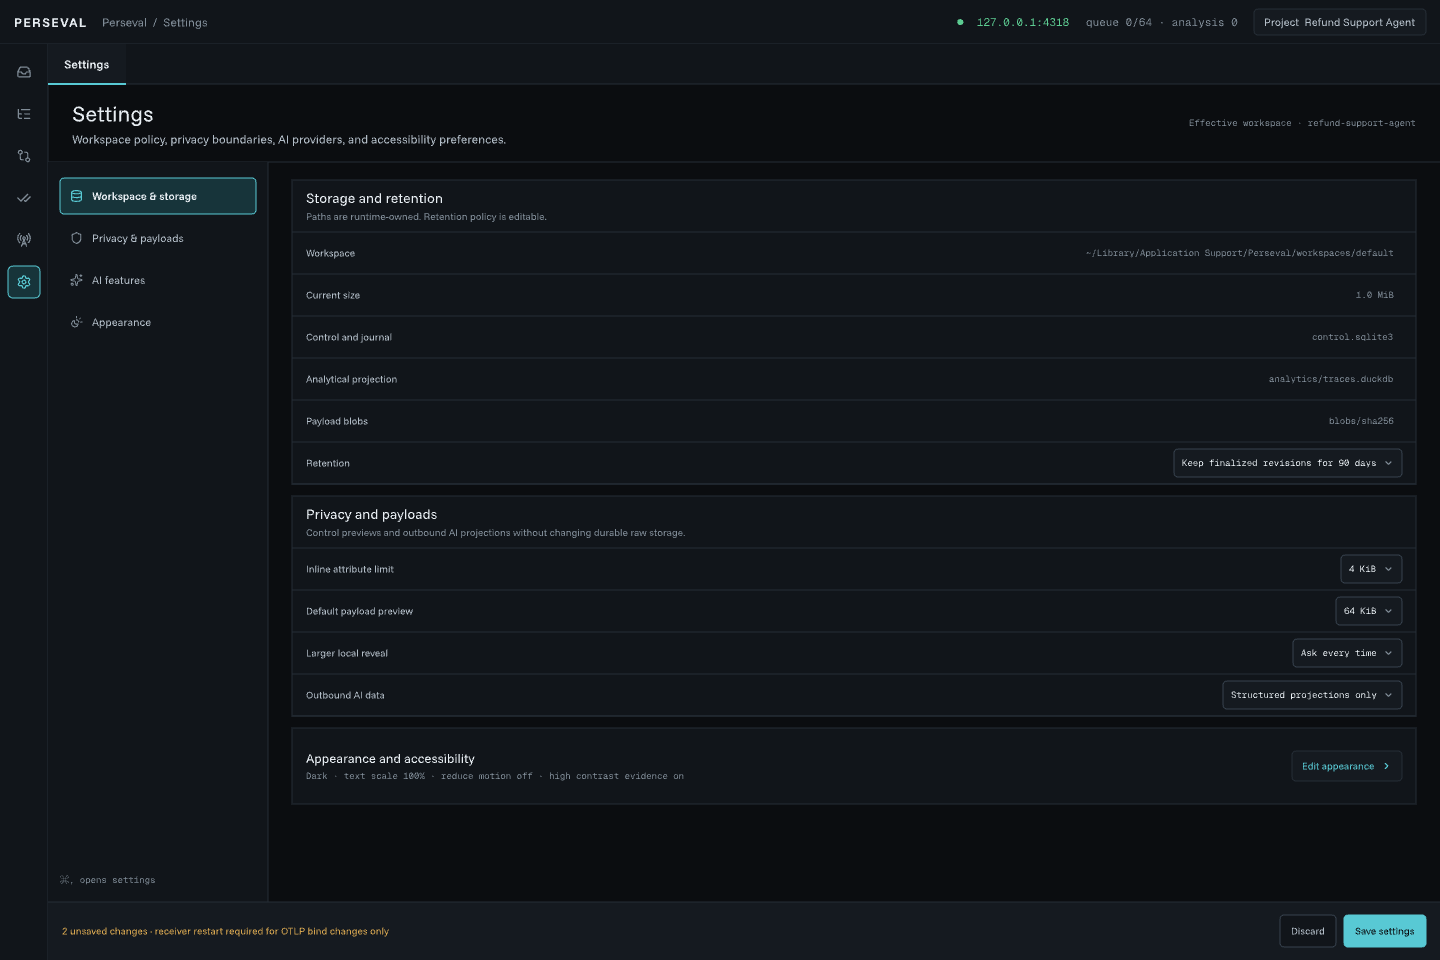This screenshot has height=960, width=1440.
Task: Open the compare branches icon in rail
Action: (x=24, y=156)
